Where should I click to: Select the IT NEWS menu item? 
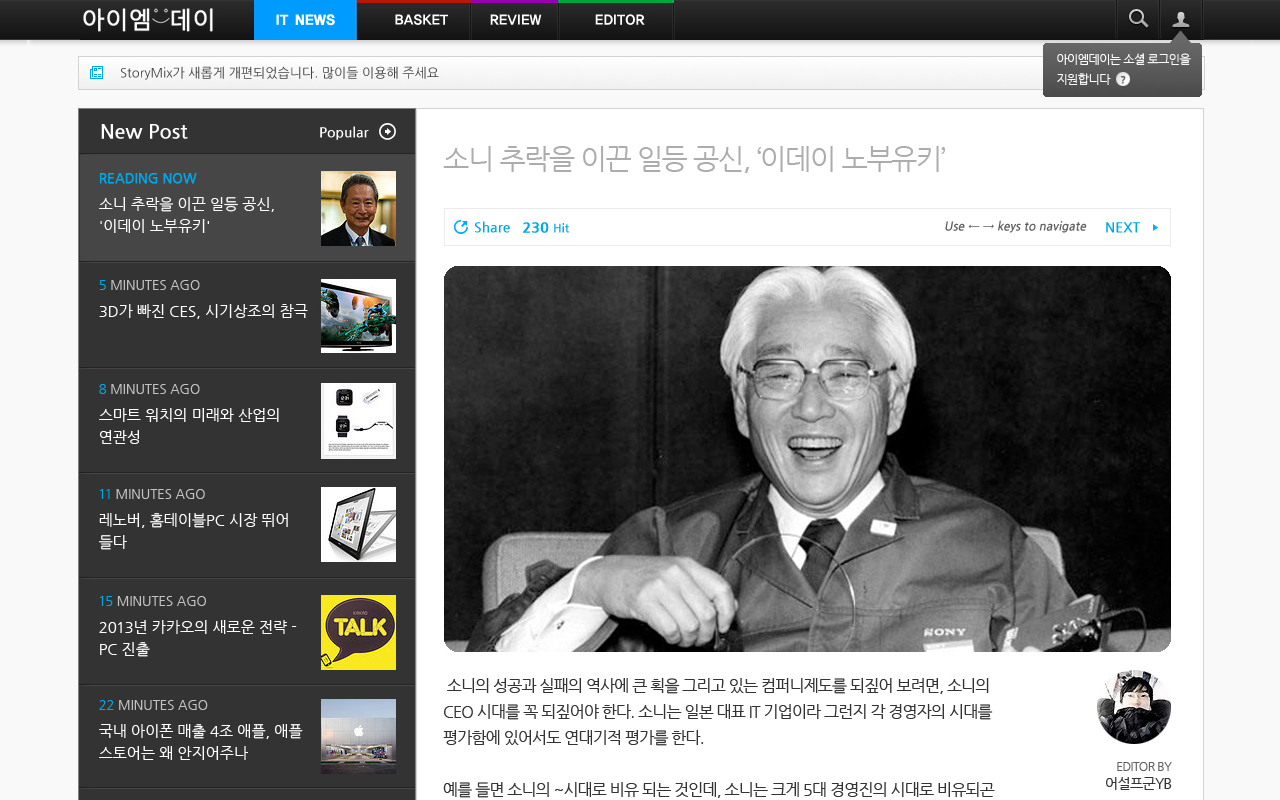click(305, 19)
